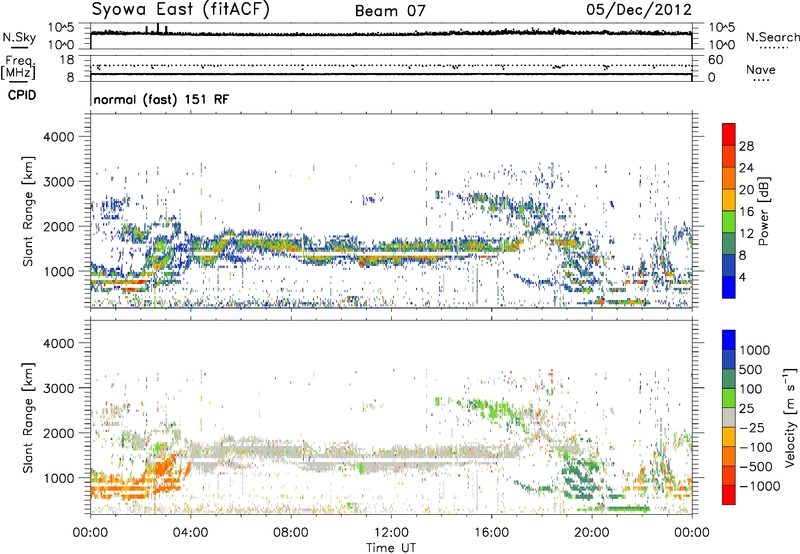Click the 'CPID' row label

(x=22, y=95)
